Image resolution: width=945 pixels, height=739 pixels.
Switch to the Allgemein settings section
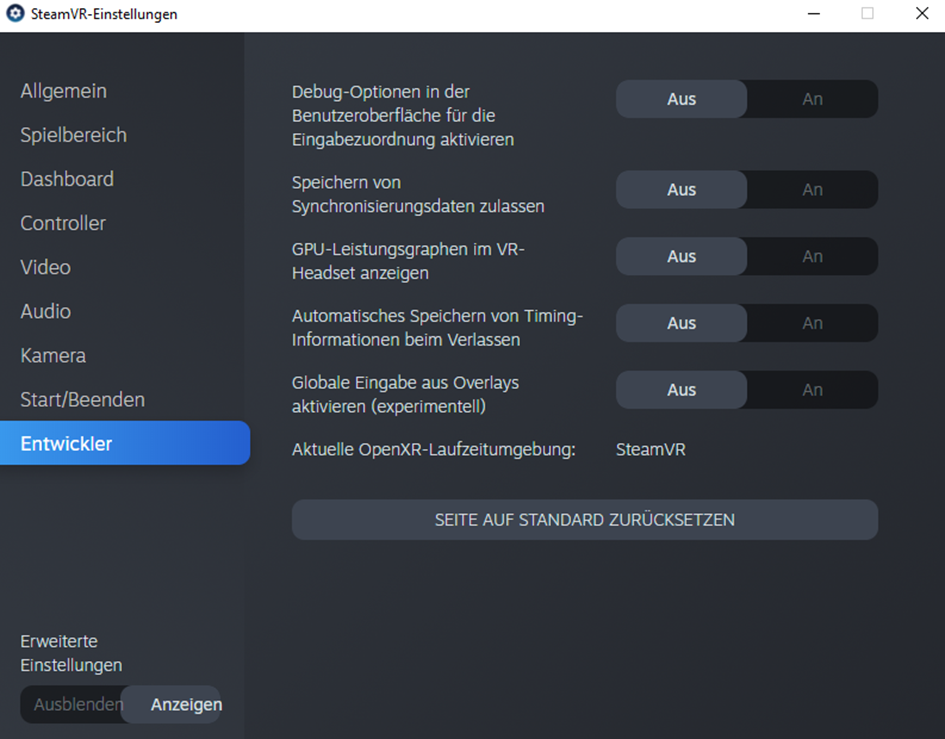coord(63,90)
